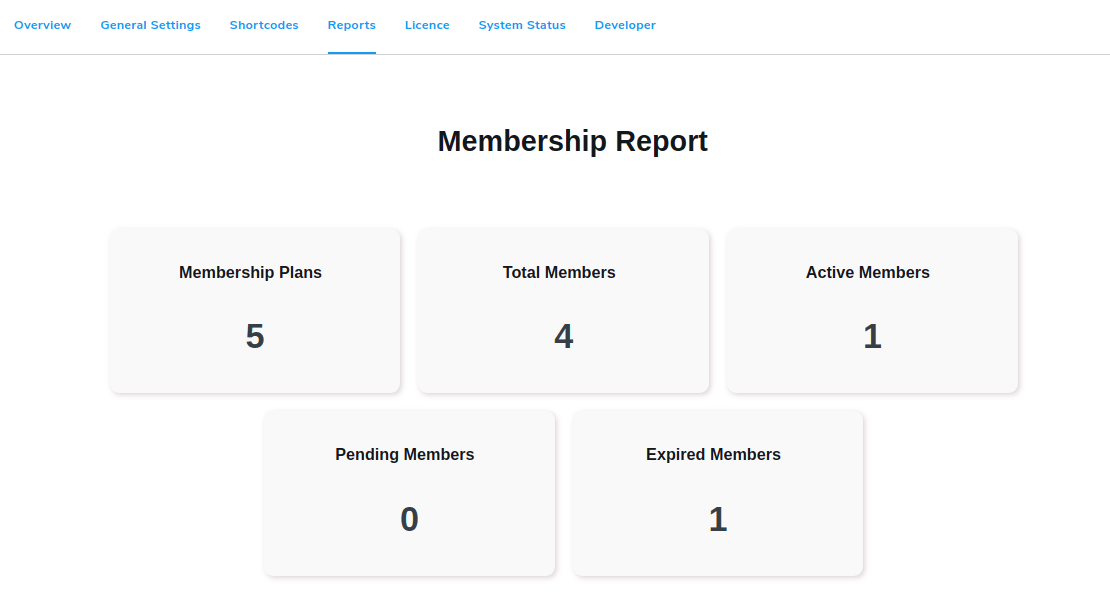View the System Status tab
Image resolution: width=1110 pixels, height=596 pixels.
[x=521, y=24]
